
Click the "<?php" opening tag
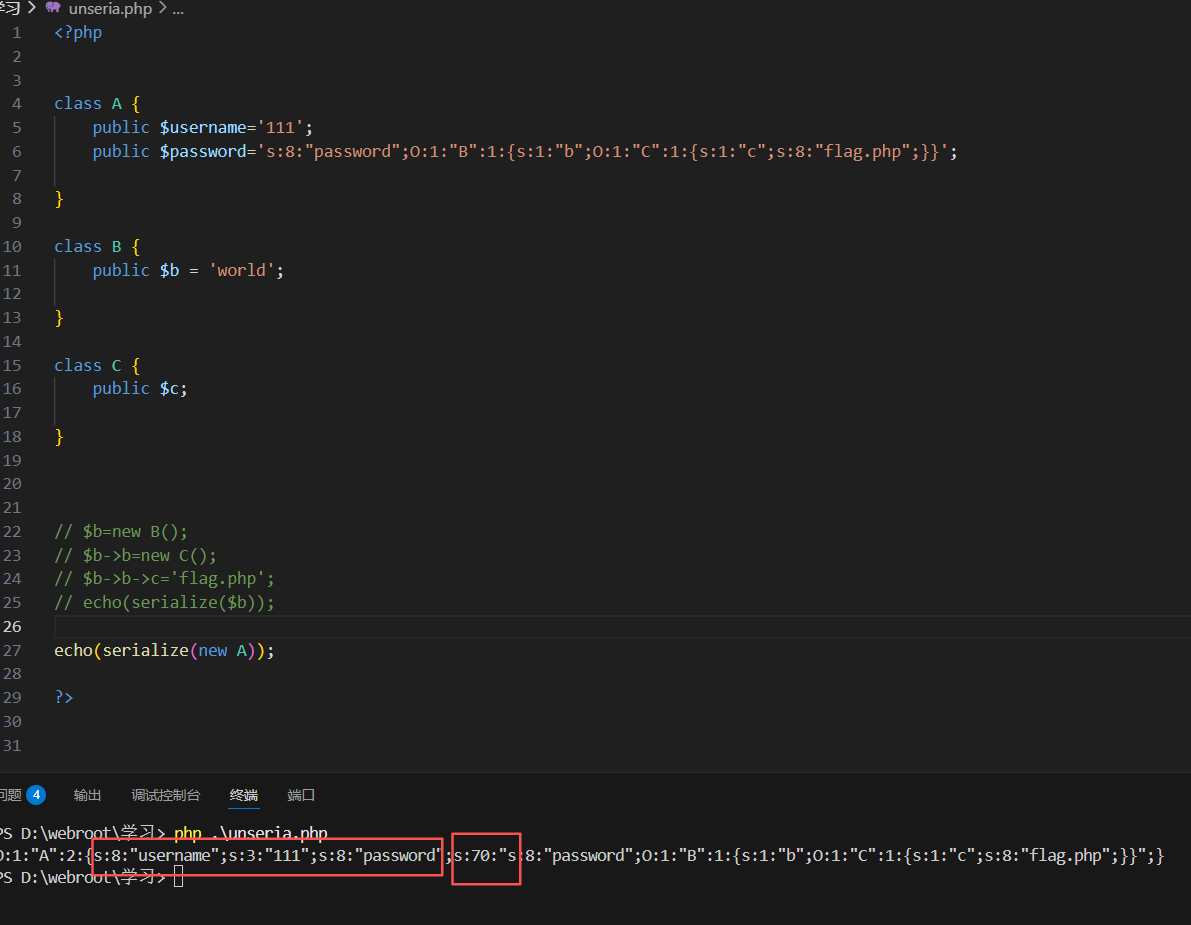[78, 33]
